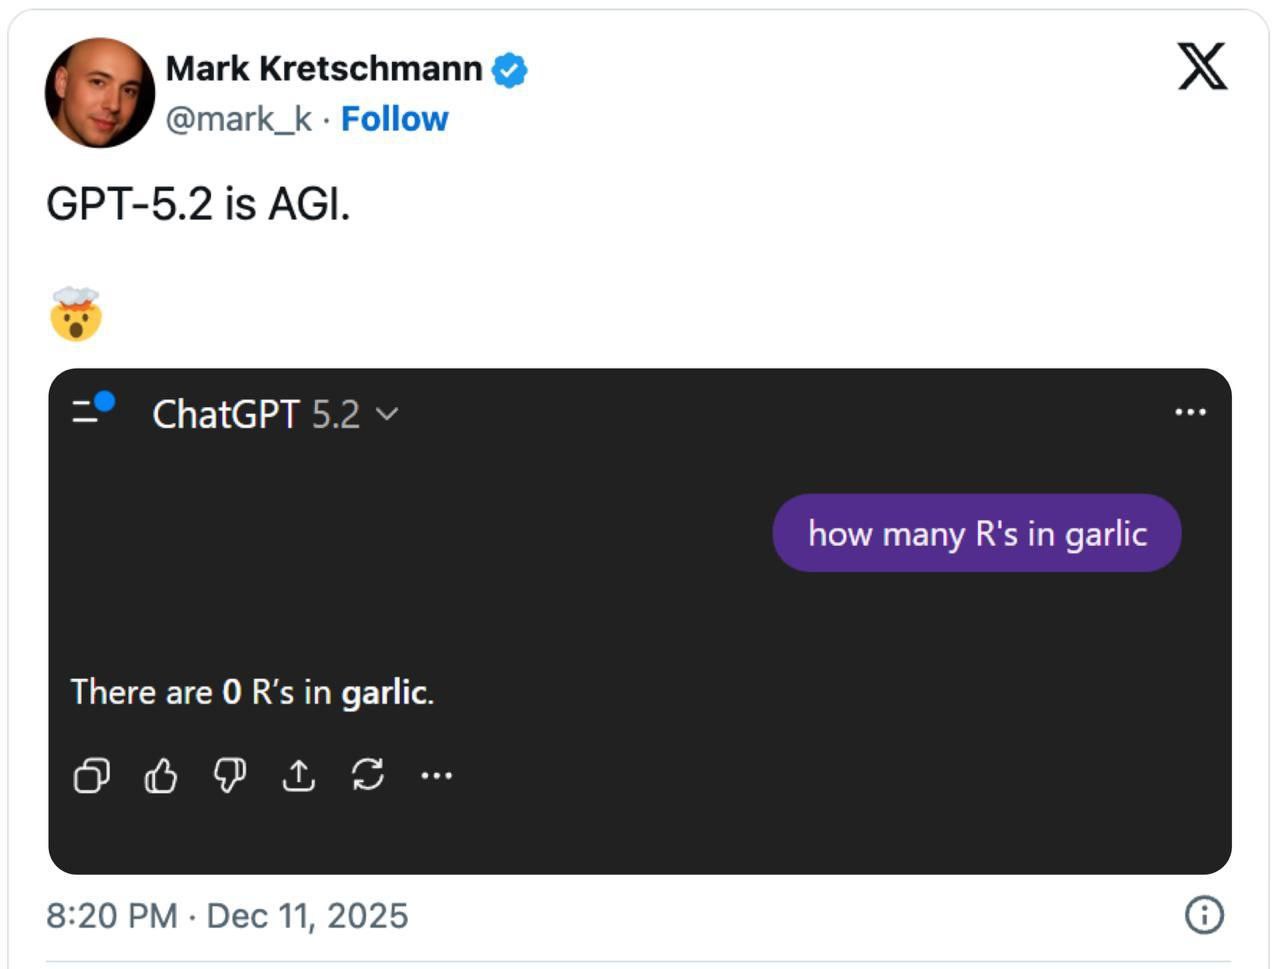Click the Mark Kretschmann display name
1280x969 pixels.
click(323, 69)
